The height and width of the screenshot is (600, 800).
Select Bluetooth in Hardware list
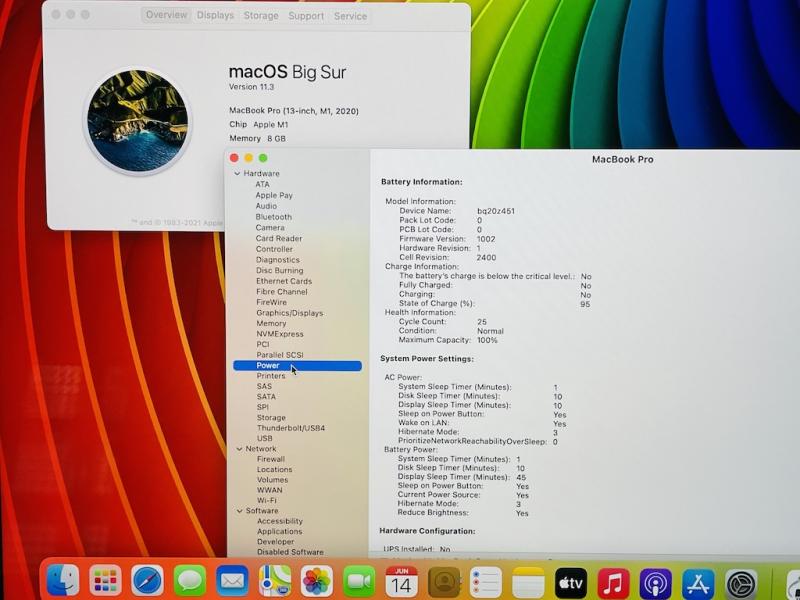274,217
